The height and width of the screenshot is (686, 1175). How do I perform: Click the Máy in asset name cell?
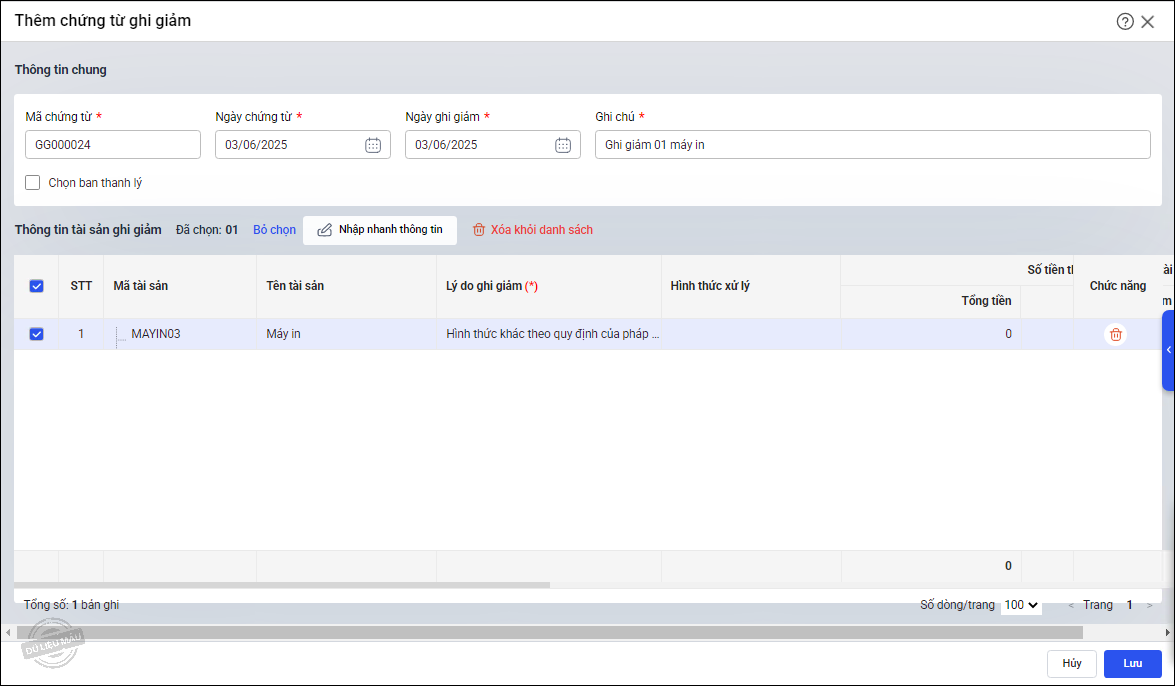pyautogui.click(x=346, y=334)
